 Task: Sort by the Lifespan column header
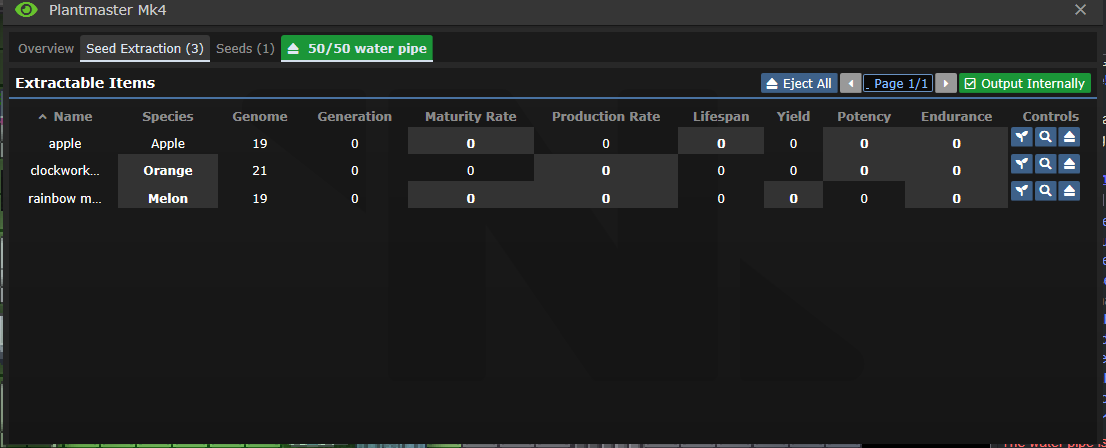coord(721,116)
